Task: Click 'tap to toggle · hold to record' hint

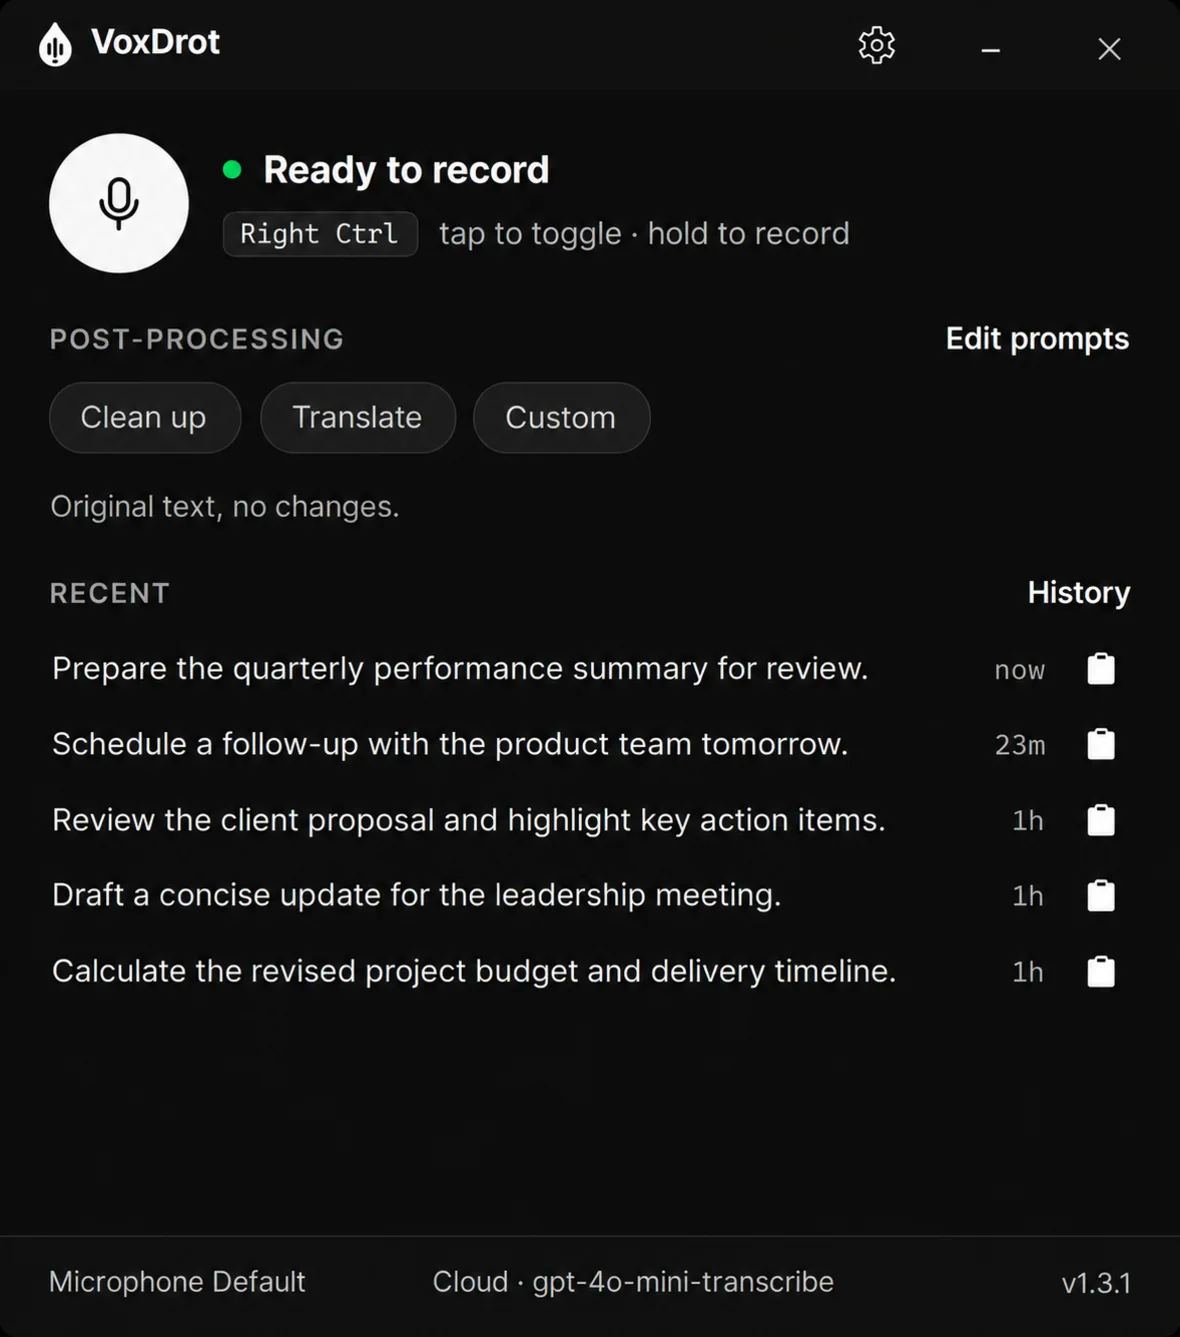Action: [644, 234]
